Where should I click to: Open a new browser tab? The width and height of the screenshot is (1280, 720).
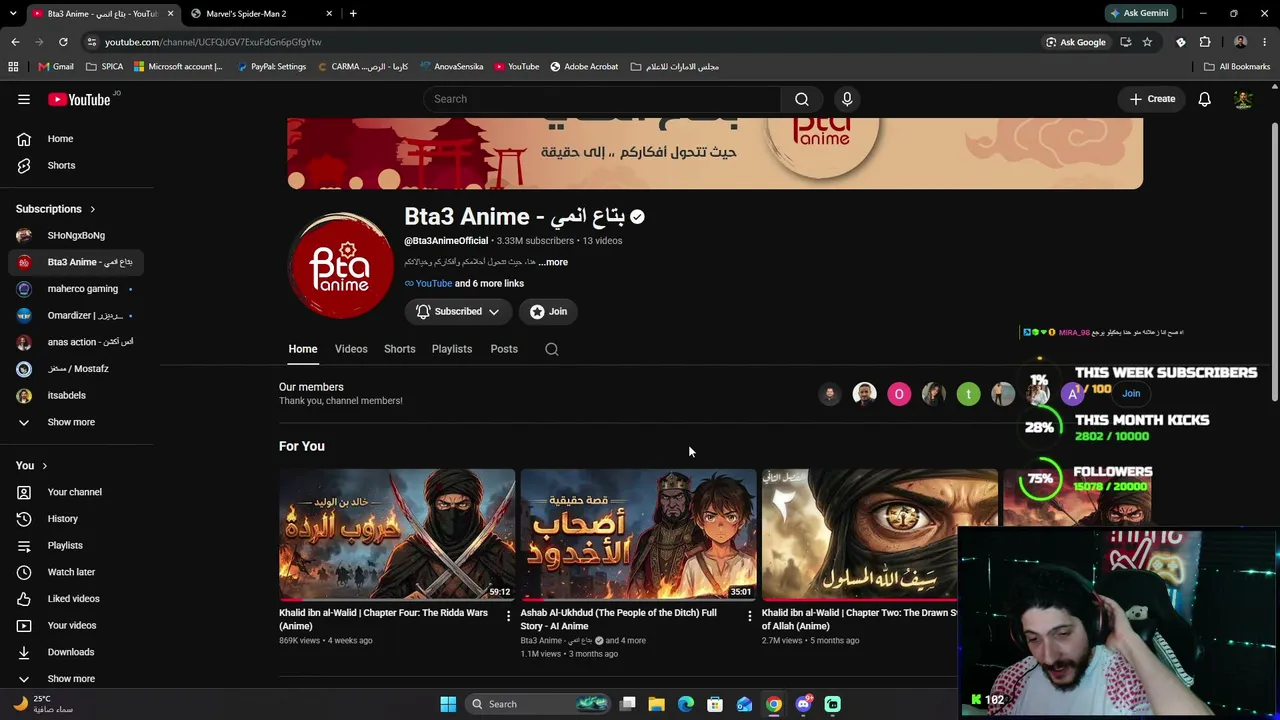pyautogui.click(x=353, y=13)
